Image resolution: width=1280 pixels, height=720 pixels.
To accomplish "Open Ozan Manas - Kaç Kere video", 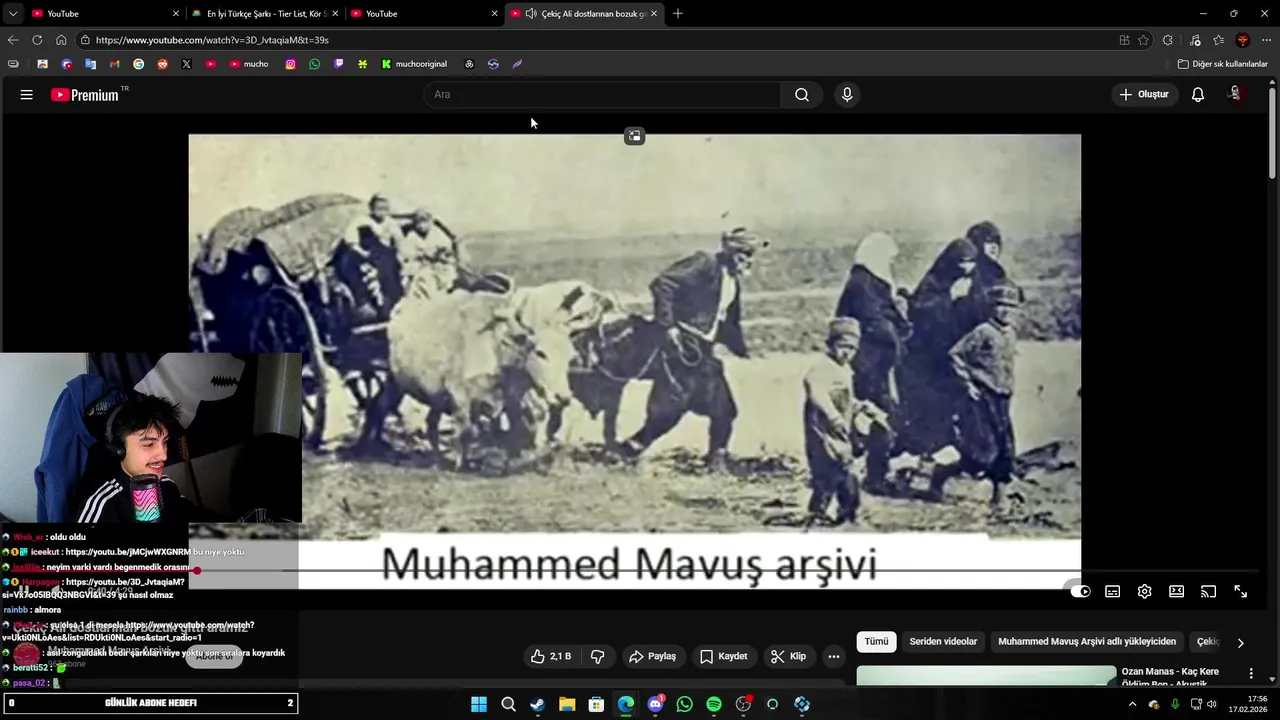I will (x=1170, y=678).
